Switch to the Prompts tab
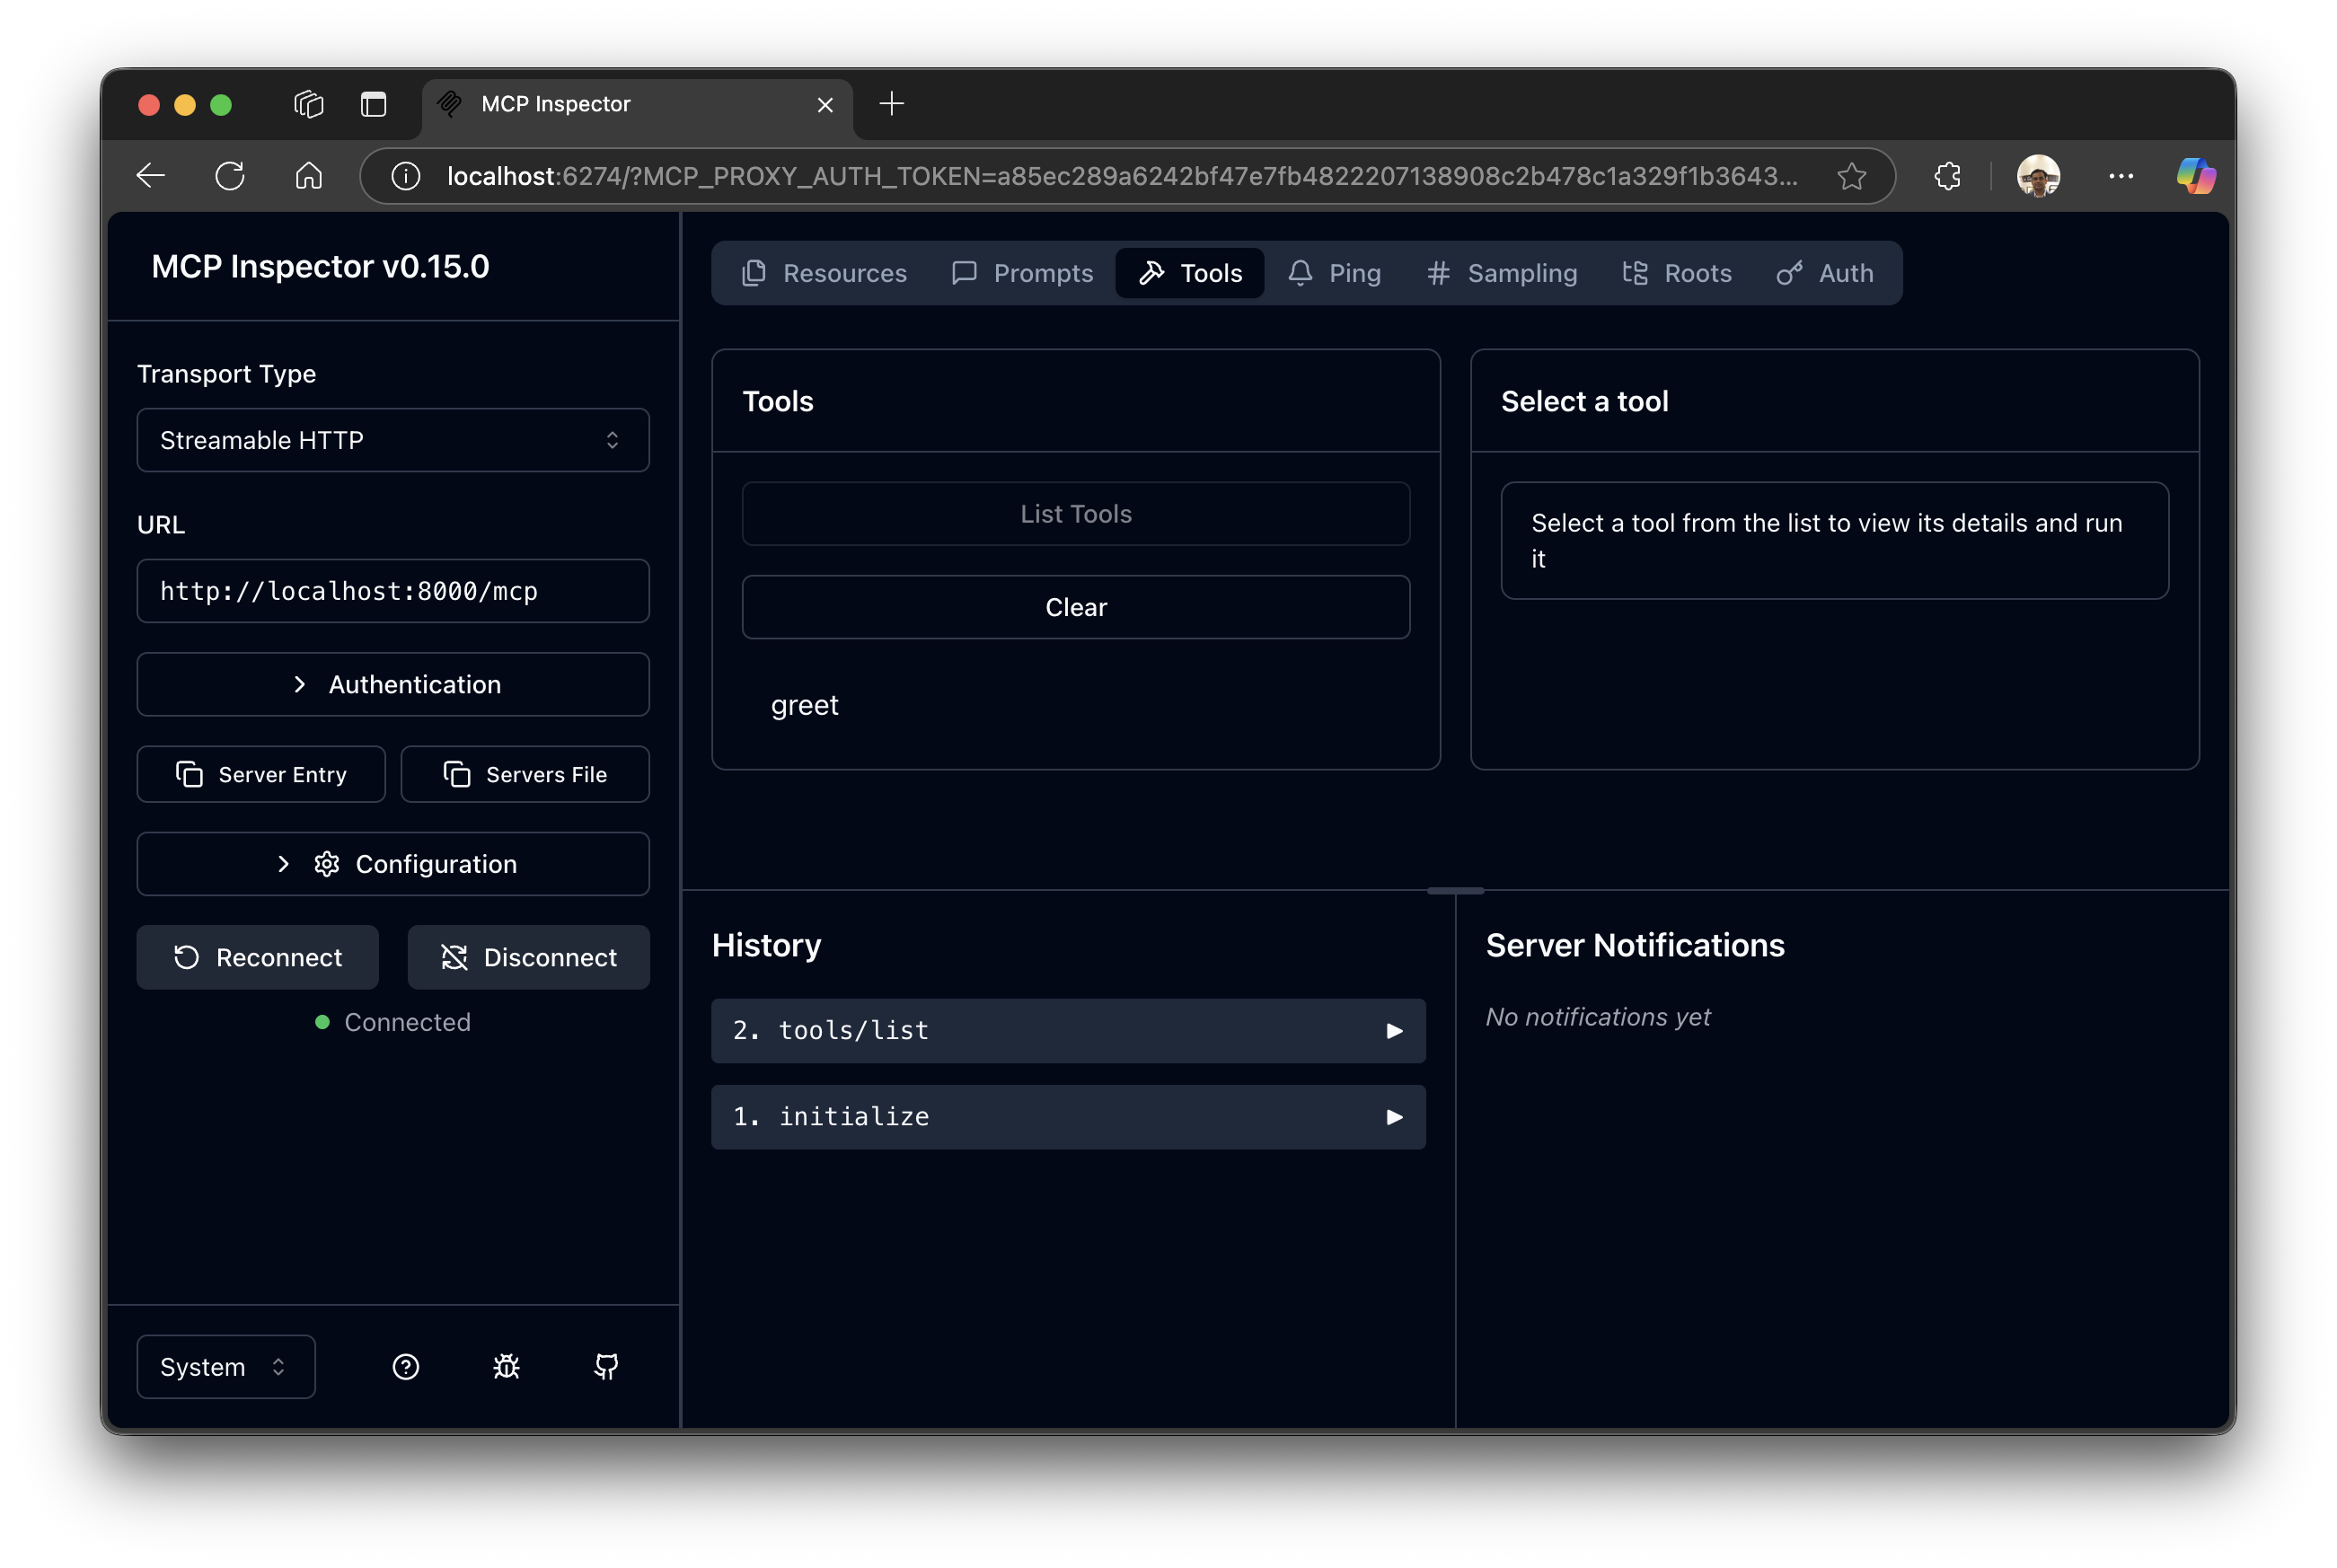The height and width of the screenshot is (1568, 2337). [1023, 273]
